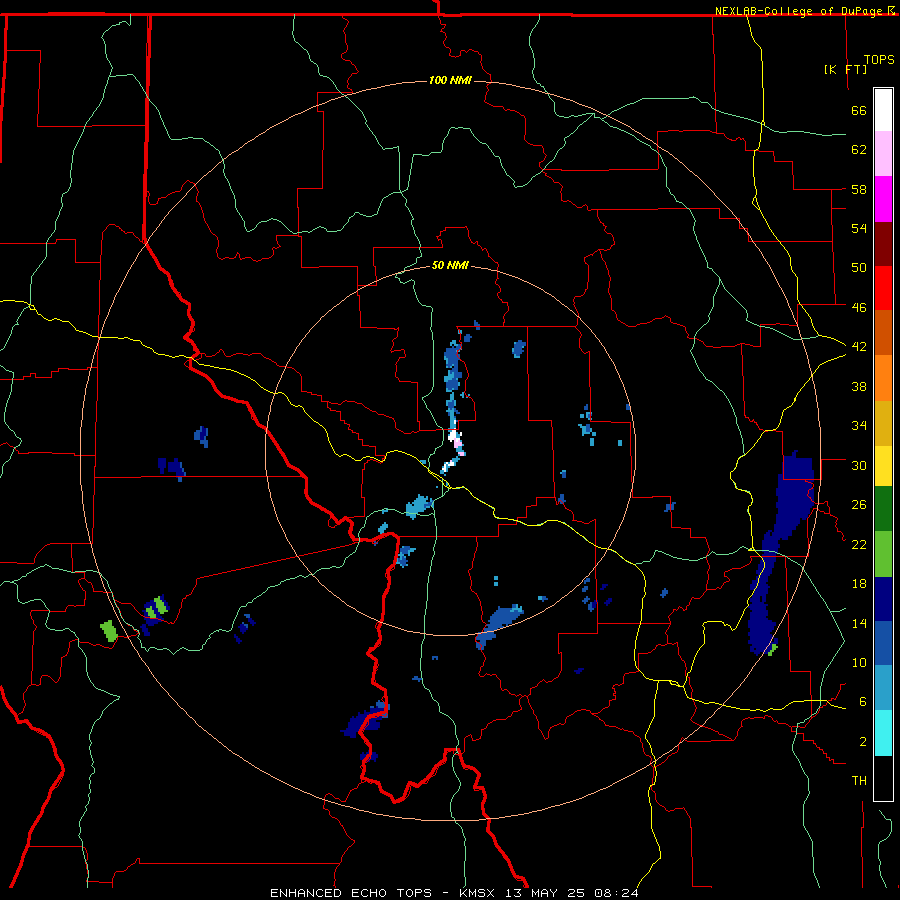The width and height of the screenshot is (900, 900).
Task: Click the light pink legend swatch
Action: 883,154
